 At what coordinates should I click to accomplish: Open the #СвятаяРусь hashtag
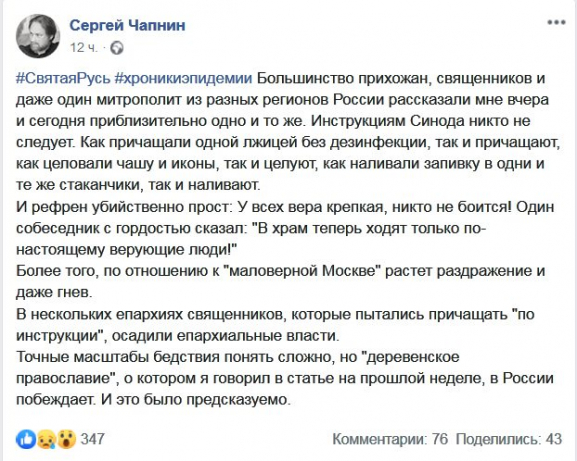63,78
